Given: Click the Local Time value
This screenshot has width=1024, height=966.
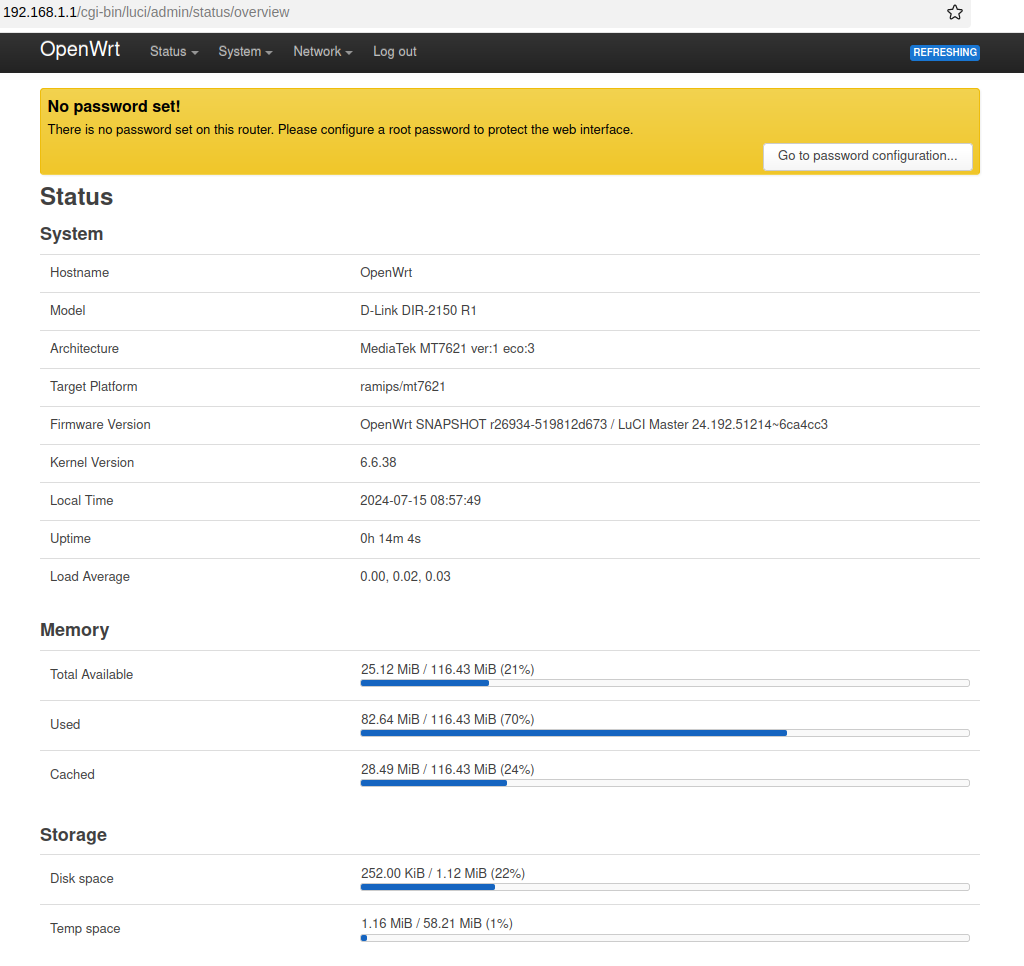Looking at the screenshot, I should coord(419,500).
